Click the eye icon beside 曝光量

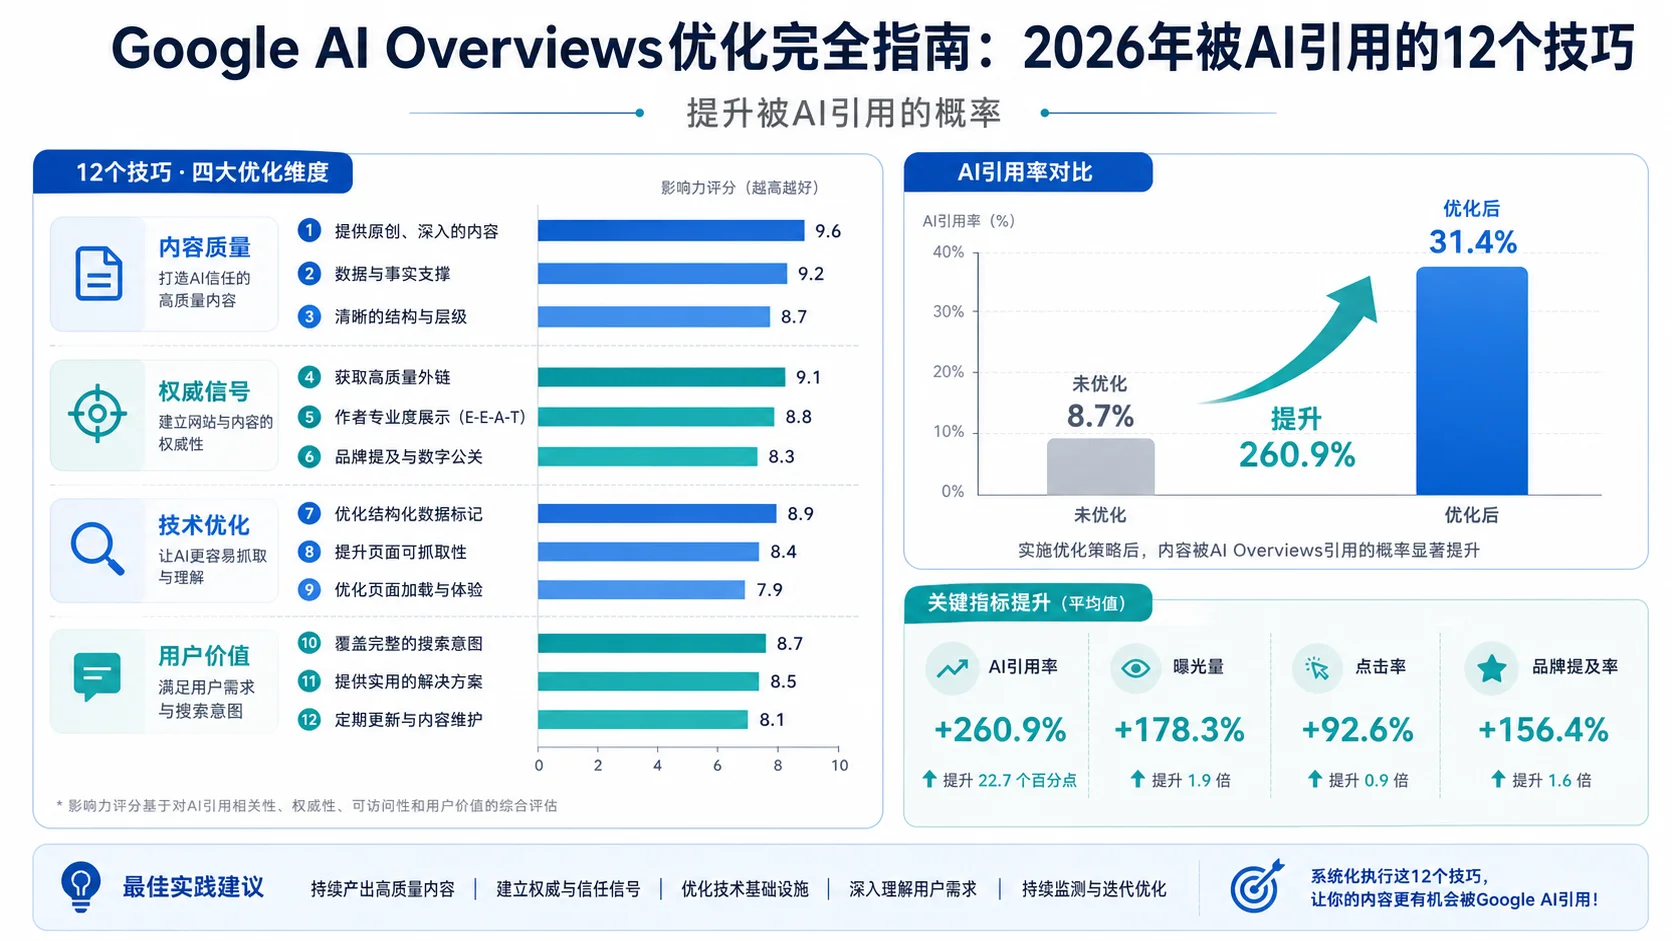[1135, 668]
